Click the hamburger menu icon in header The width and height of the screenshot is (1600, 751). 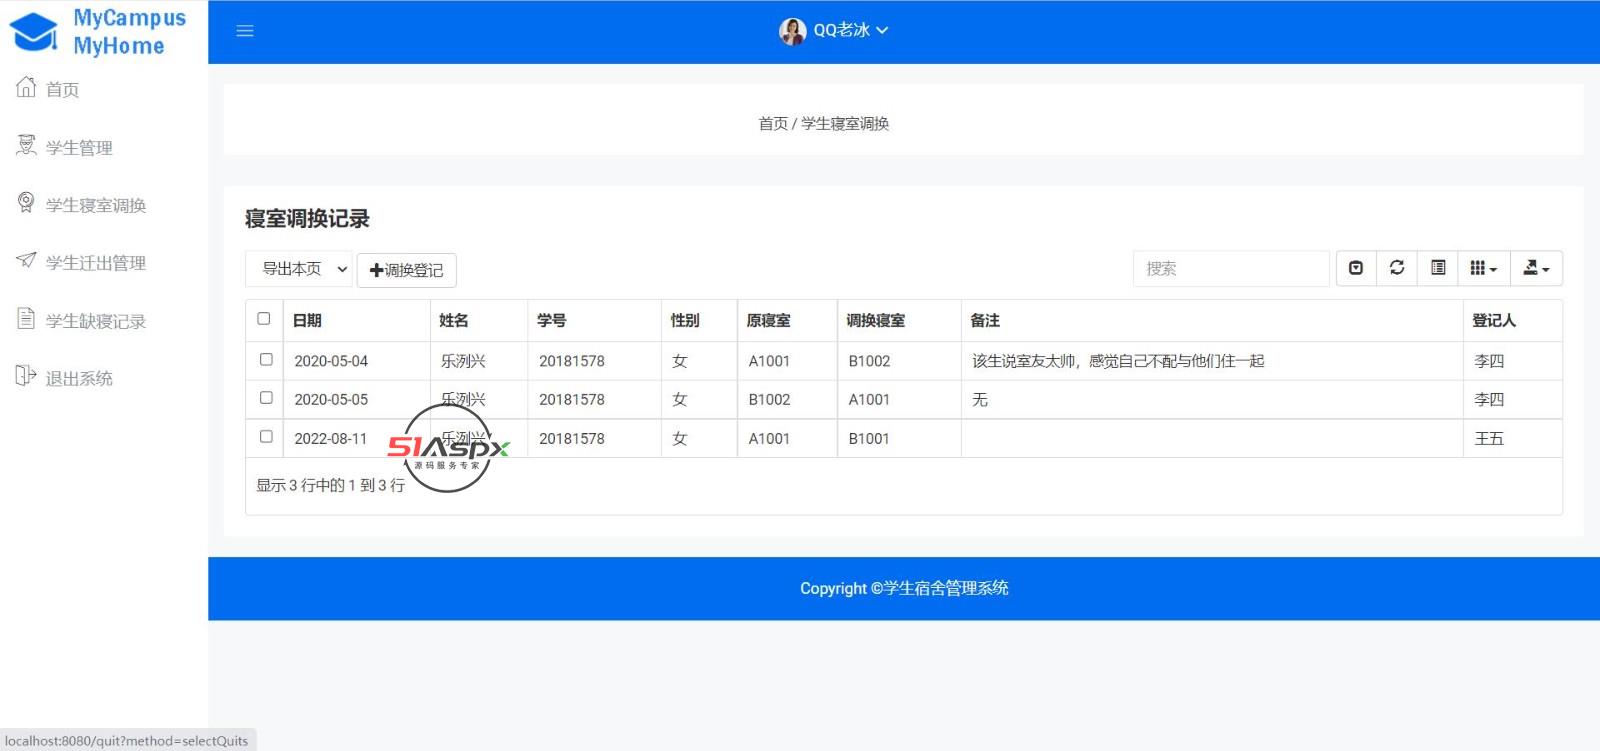tap(245, 31)
